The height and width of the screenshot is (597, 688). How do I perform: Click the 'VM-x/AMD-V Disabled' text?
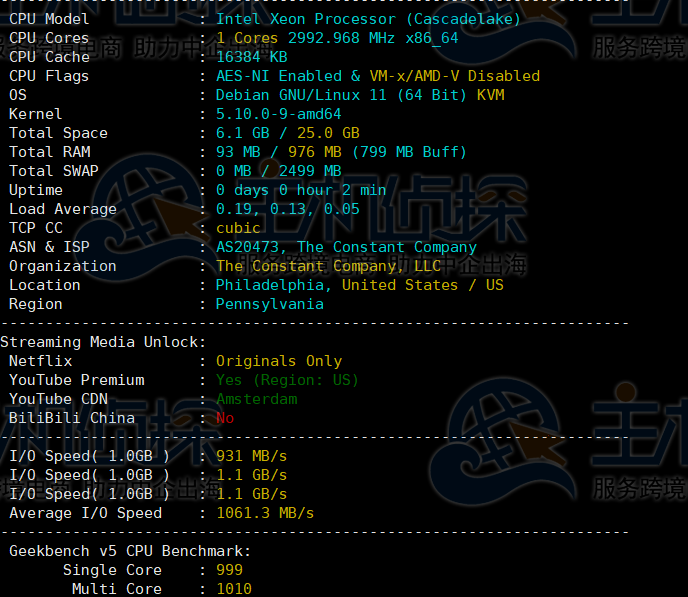click(x=455, y=76)
